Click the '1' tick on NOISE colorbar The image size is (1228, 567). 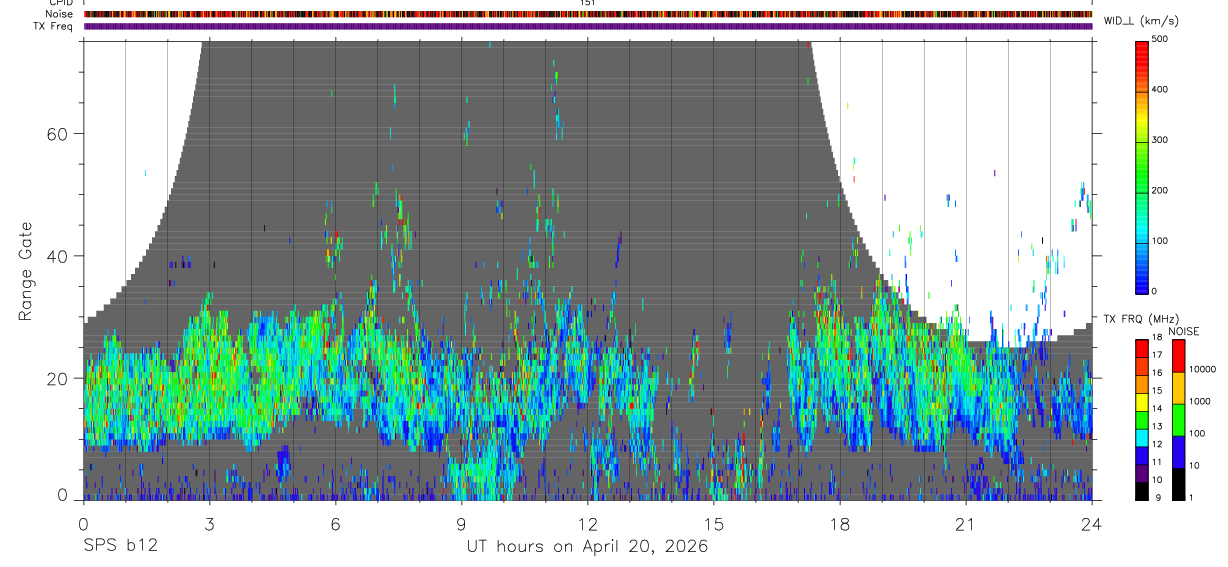coord(1191,498)
